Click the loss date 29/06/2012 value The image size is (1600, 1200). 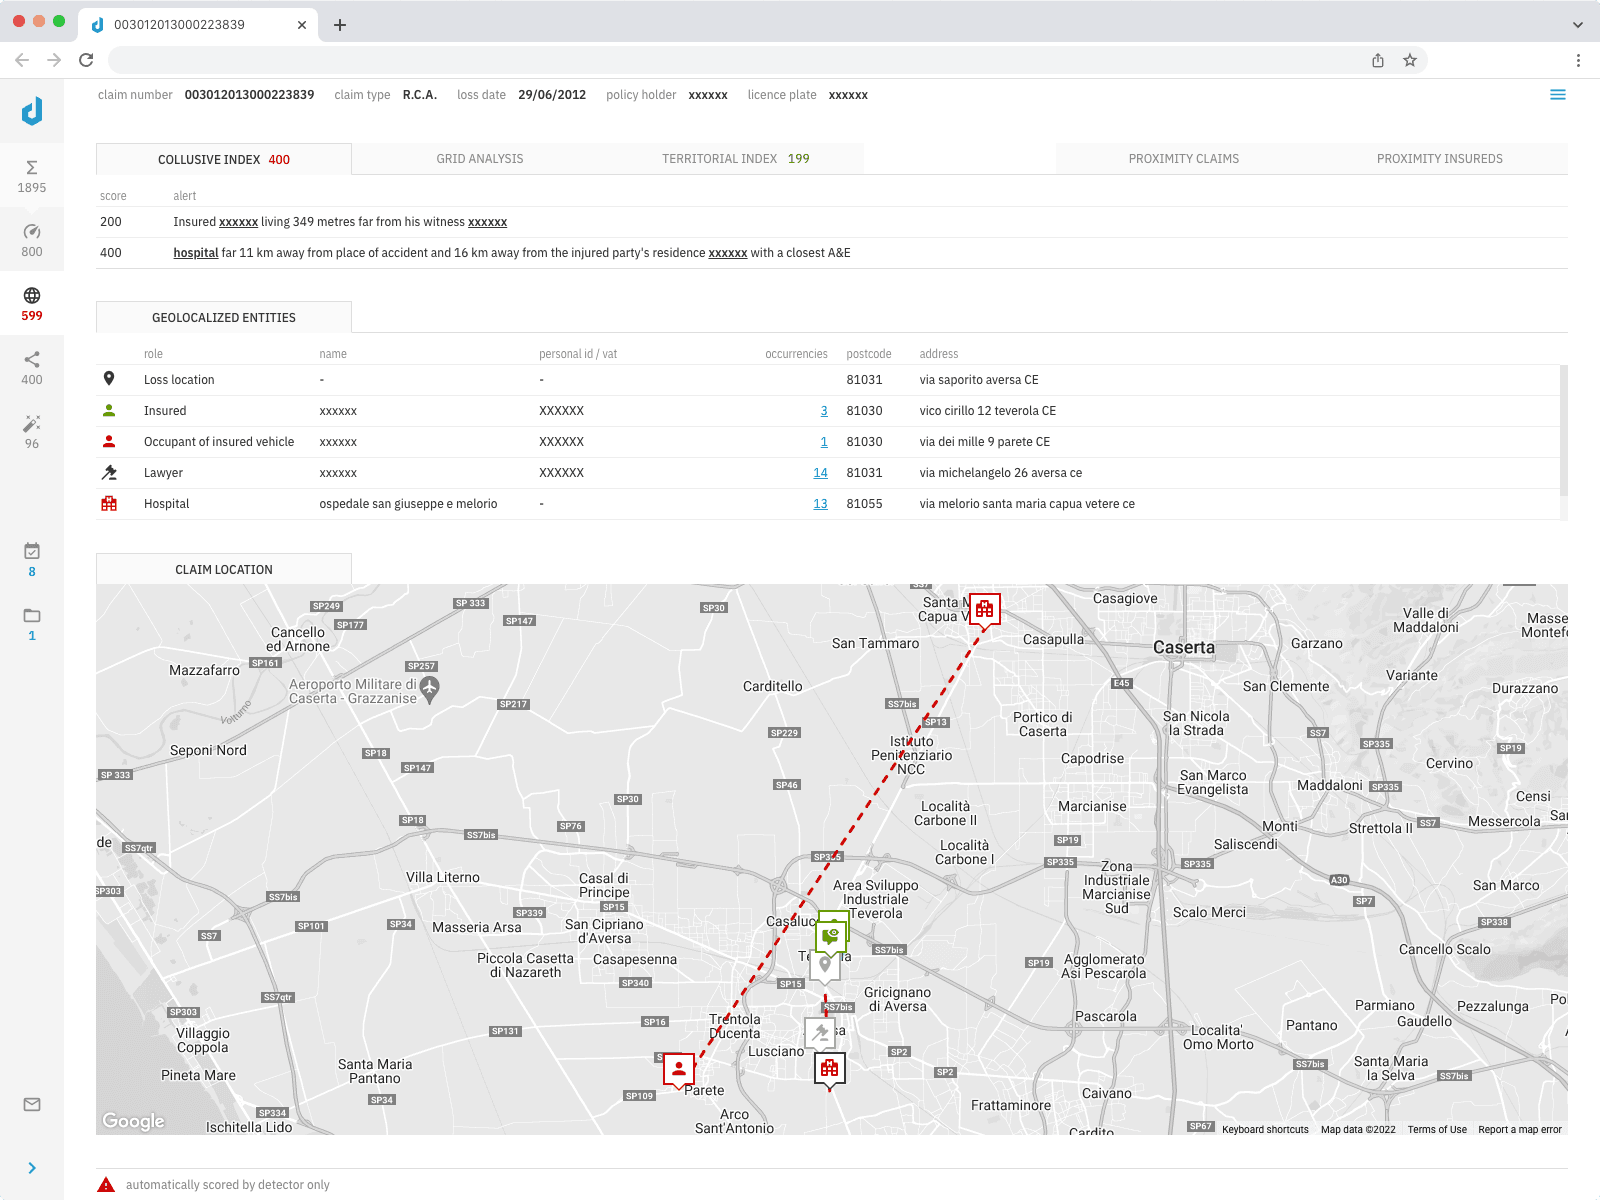(x=552, y=95)
